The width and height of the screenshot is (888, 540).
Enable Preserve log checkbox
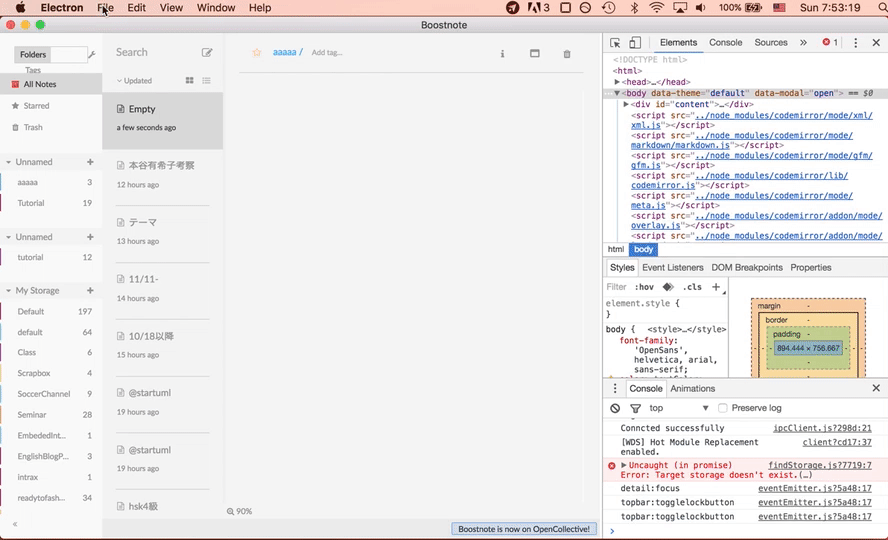(722, 408)
